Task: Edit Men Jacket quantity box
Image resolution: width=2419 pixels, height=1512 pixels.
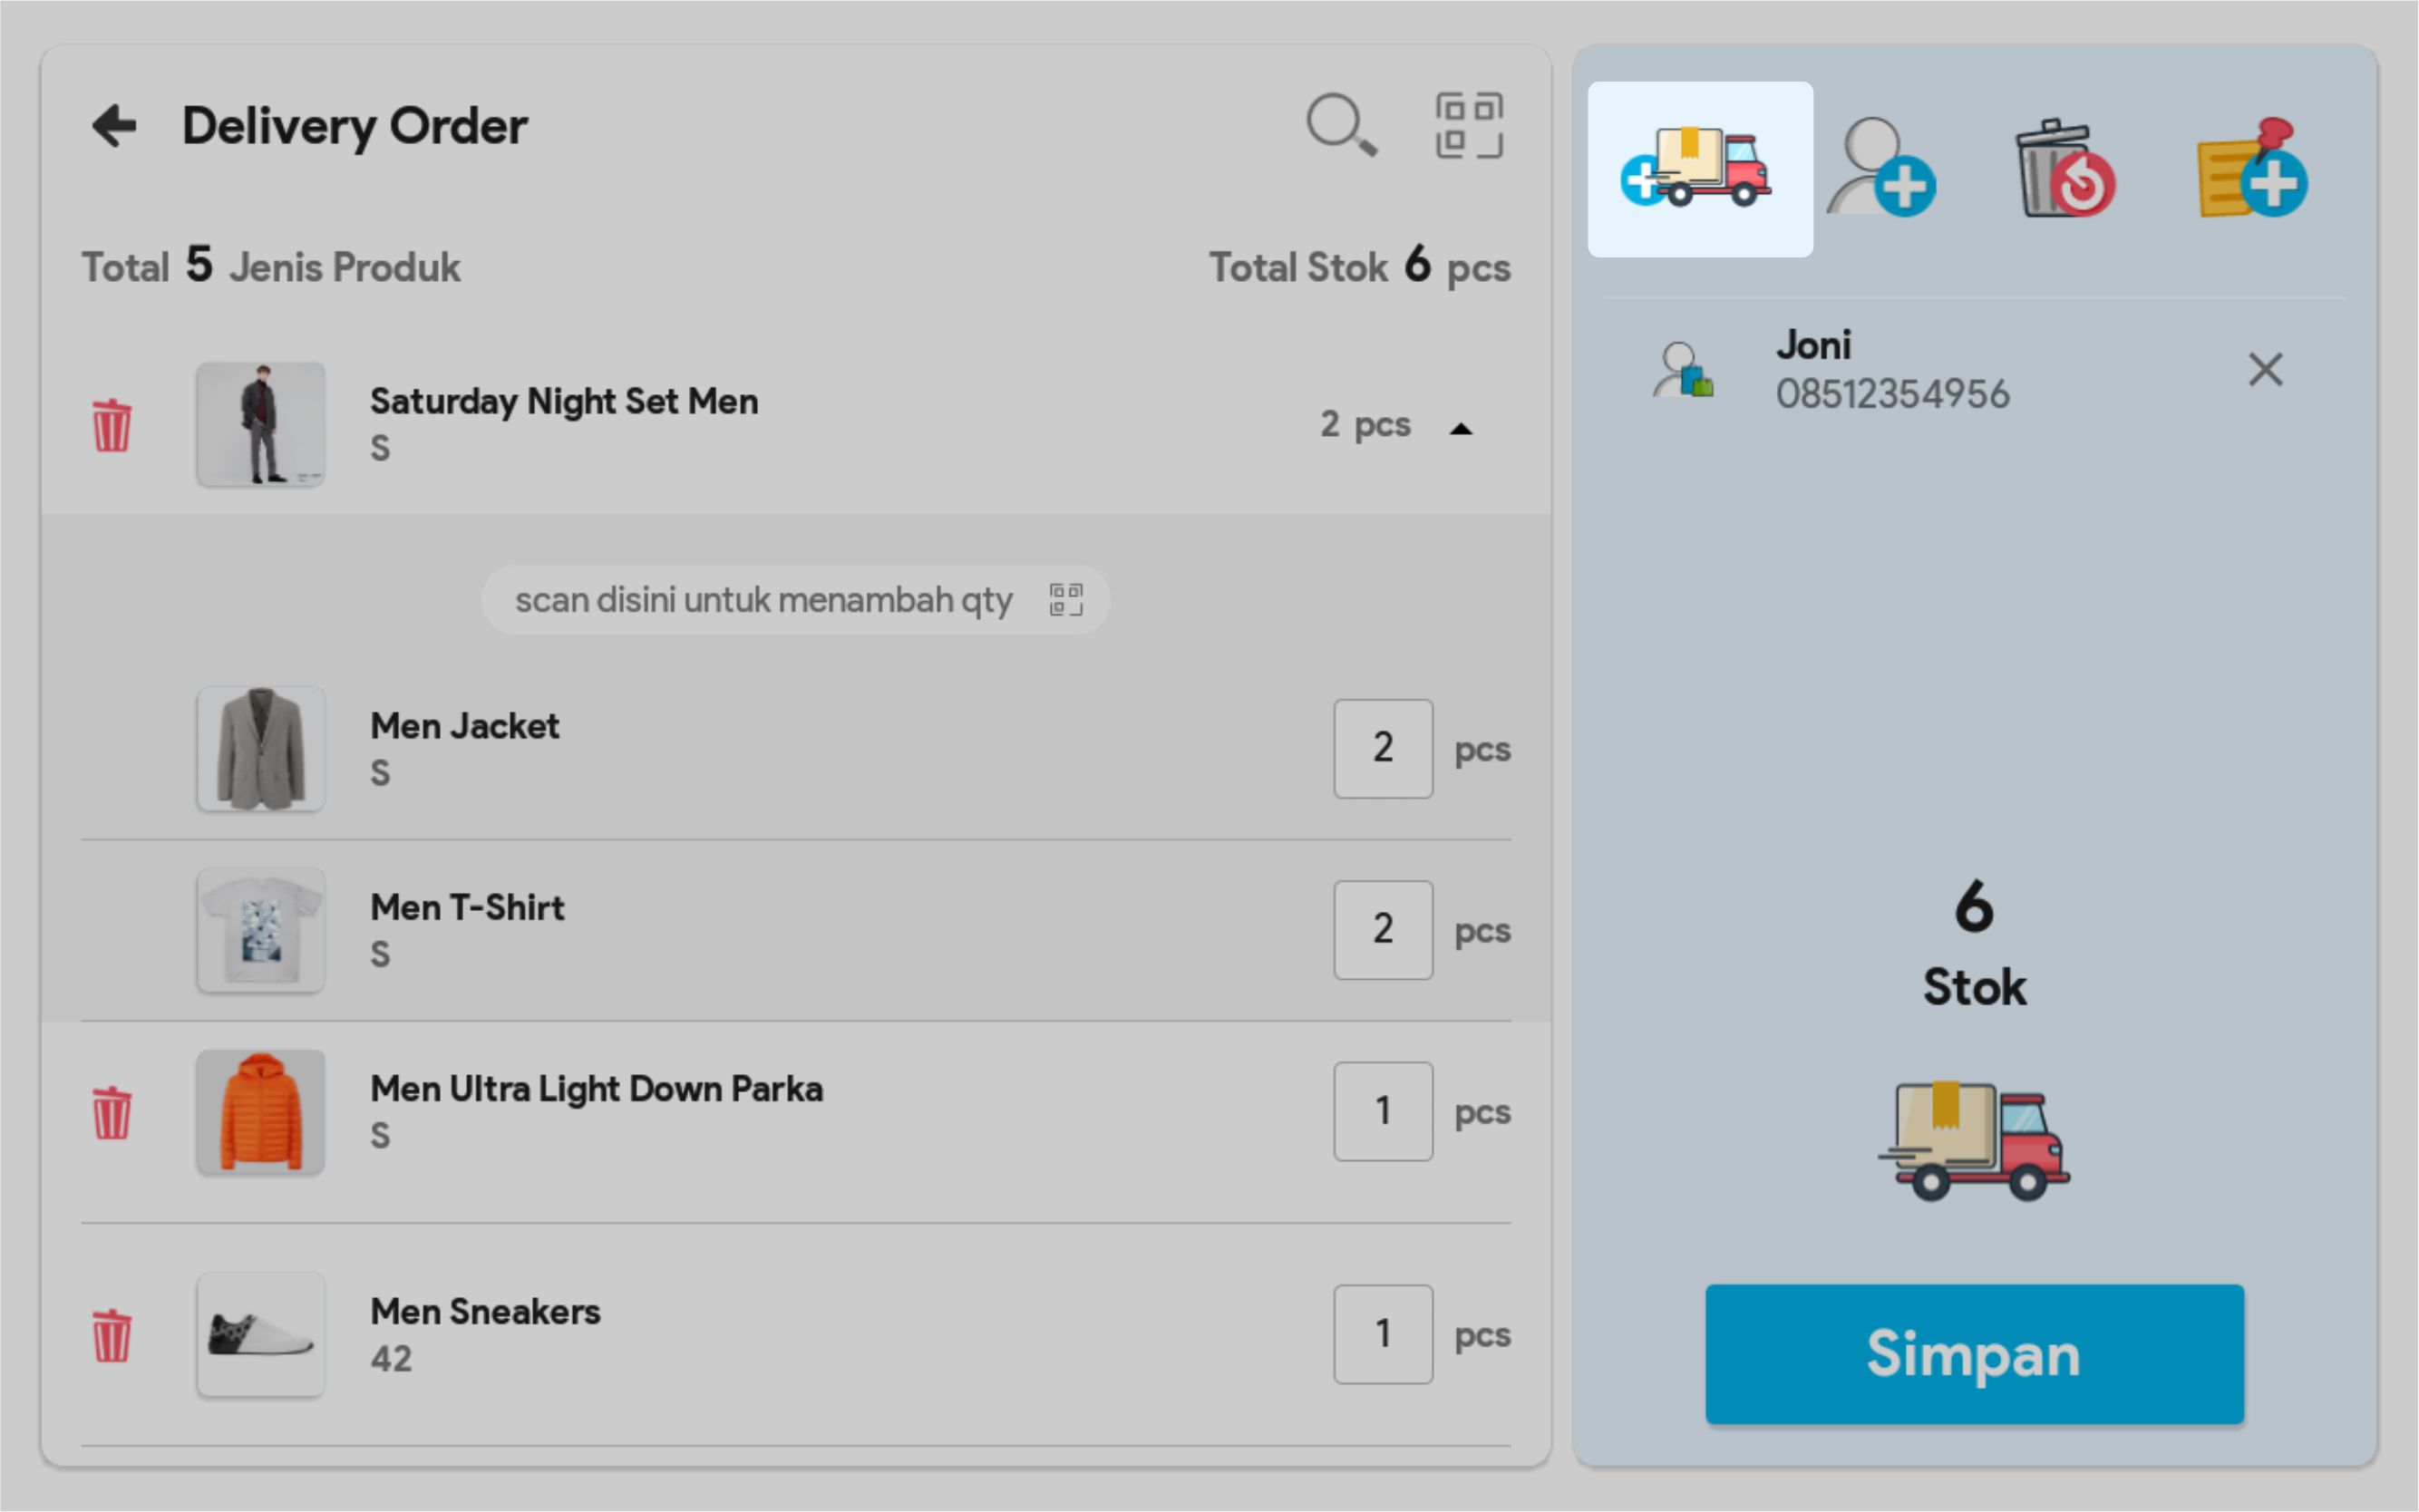Action: pos(1382,748)
